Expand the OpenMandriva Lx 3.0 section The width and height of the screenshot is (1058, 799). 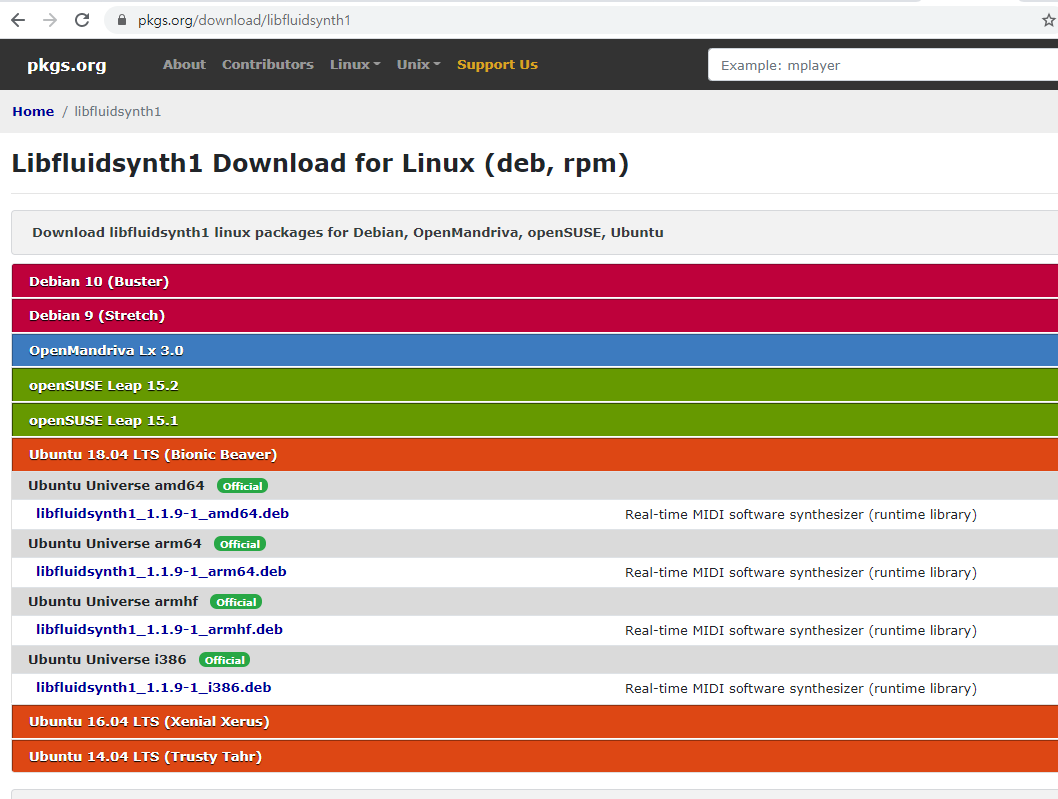click(534, 350)
